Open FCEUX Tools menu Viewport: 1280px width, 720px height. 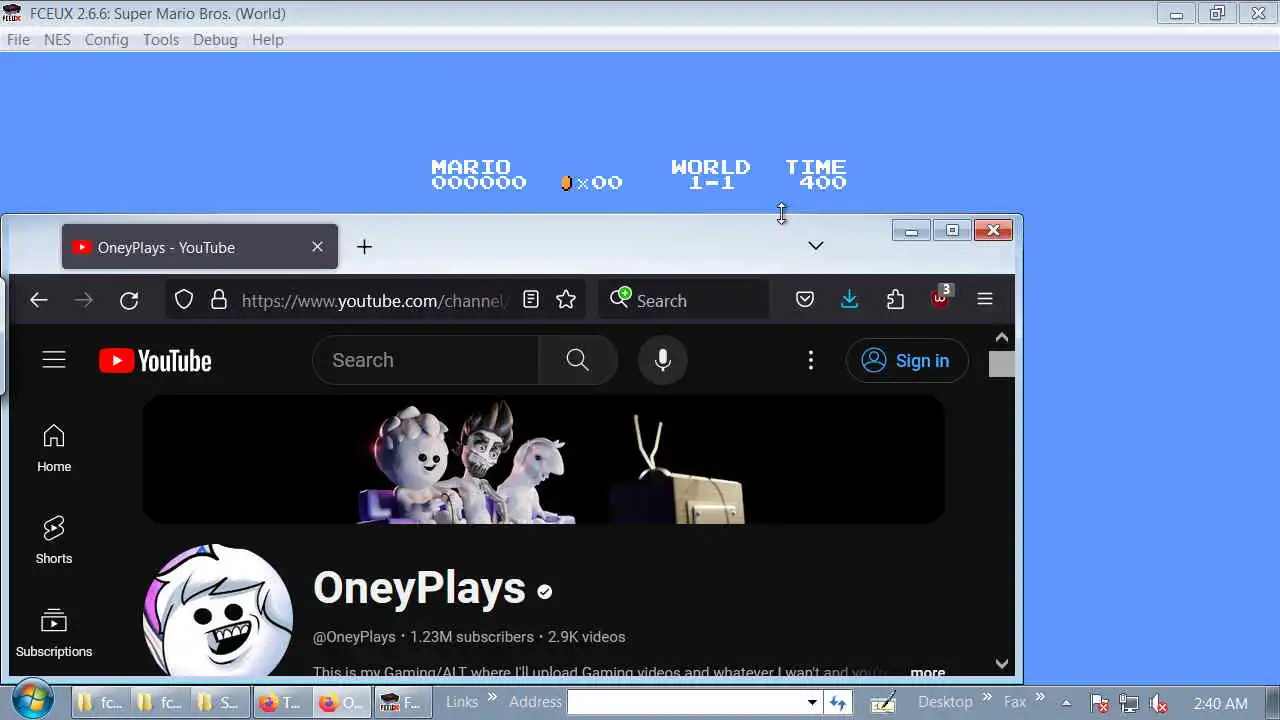[x=161, y=40]
